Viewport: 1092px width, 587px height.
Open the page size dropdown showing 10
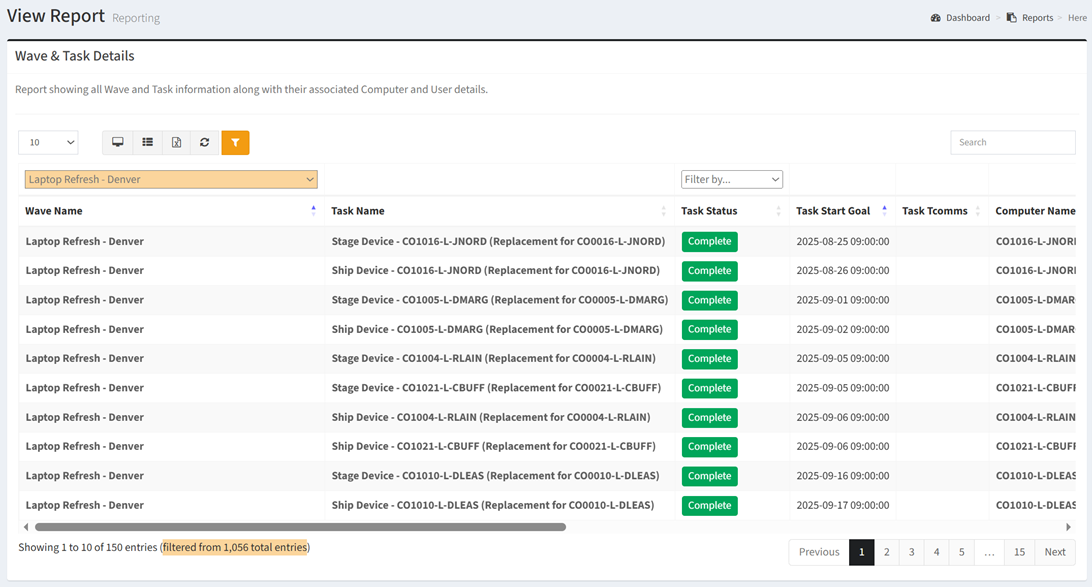pos(48,143)
